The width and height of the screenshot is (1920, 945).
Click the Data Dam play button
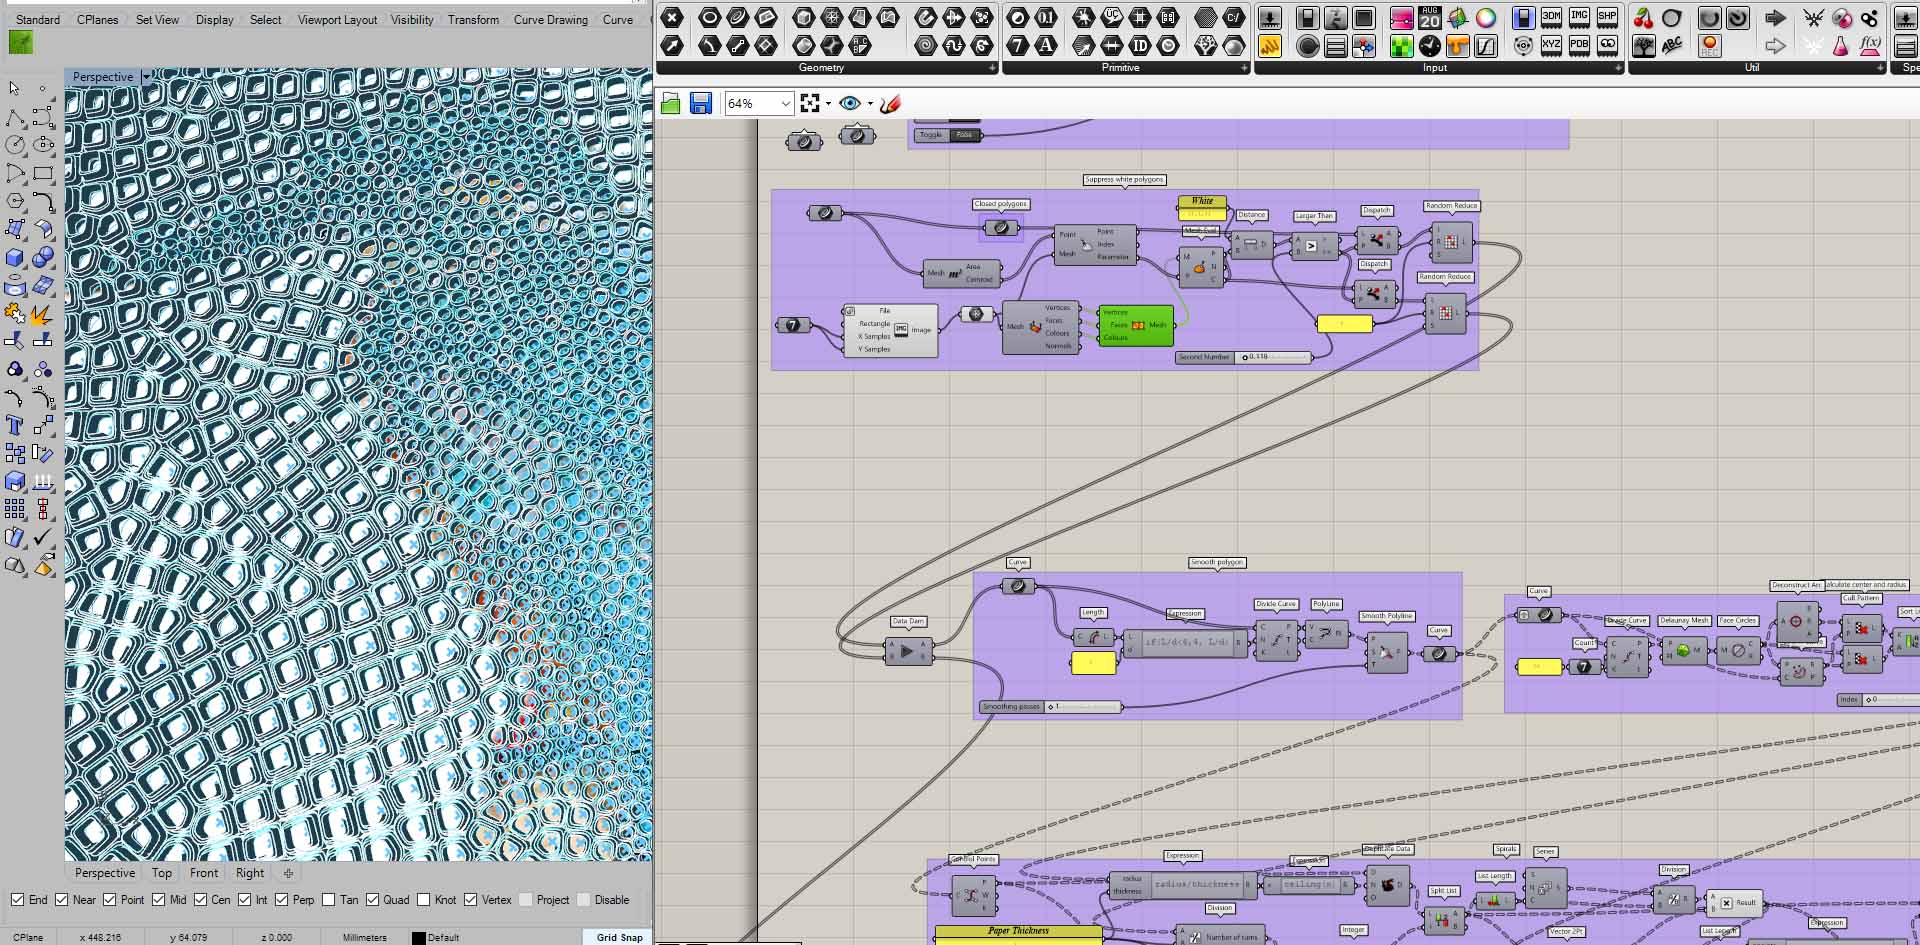click(x=907, y=651)
